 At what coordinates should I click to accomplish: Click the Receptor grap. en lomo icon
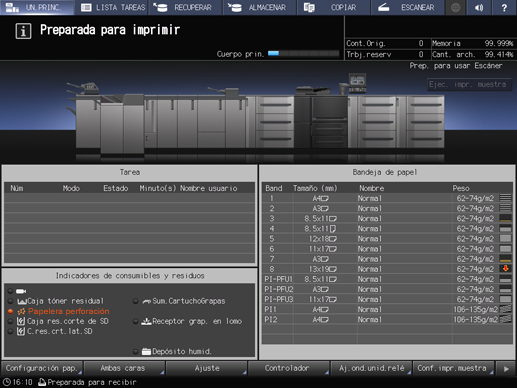(x=146, y=321)
